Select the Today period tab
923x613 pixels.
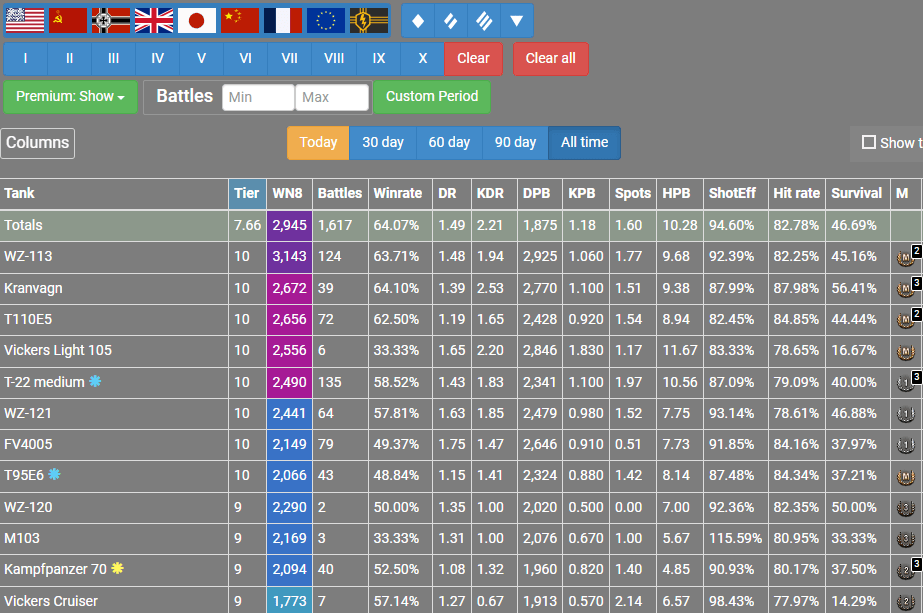[x=318, y=143]
